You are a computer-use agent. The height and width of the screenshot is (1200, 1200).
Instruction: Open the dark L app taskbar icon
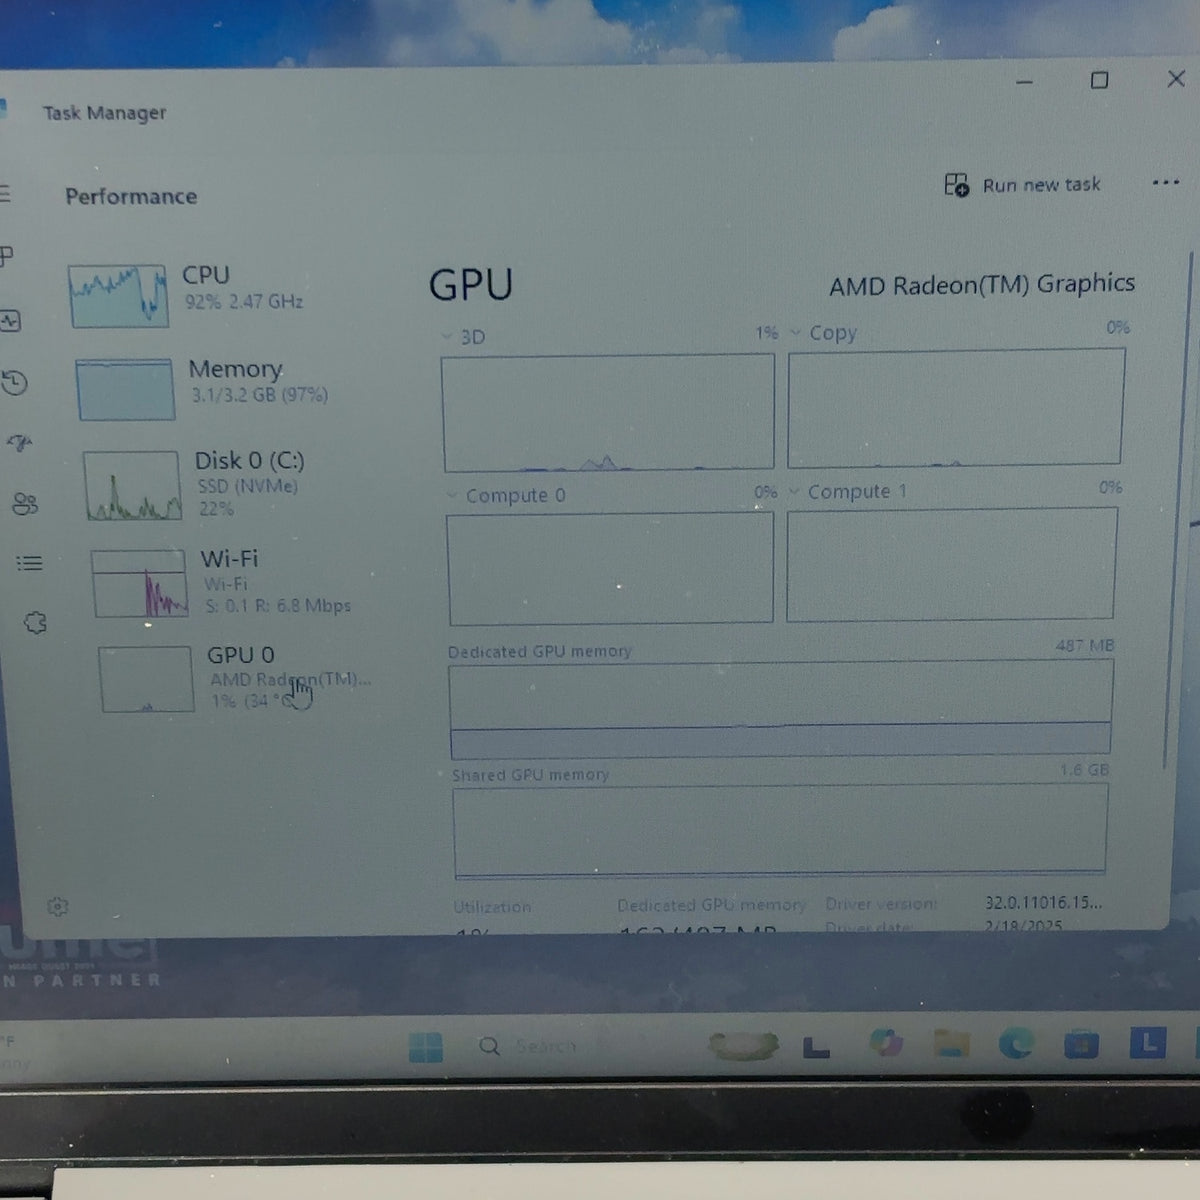pos(817,1047)
